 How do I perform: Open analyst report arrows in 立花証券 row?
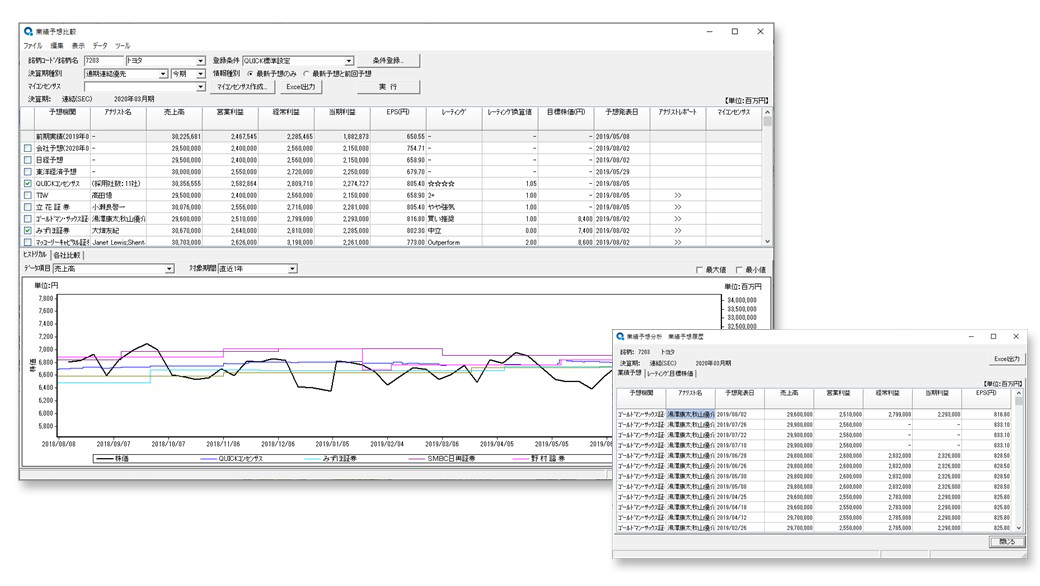[x=677, y=207]
